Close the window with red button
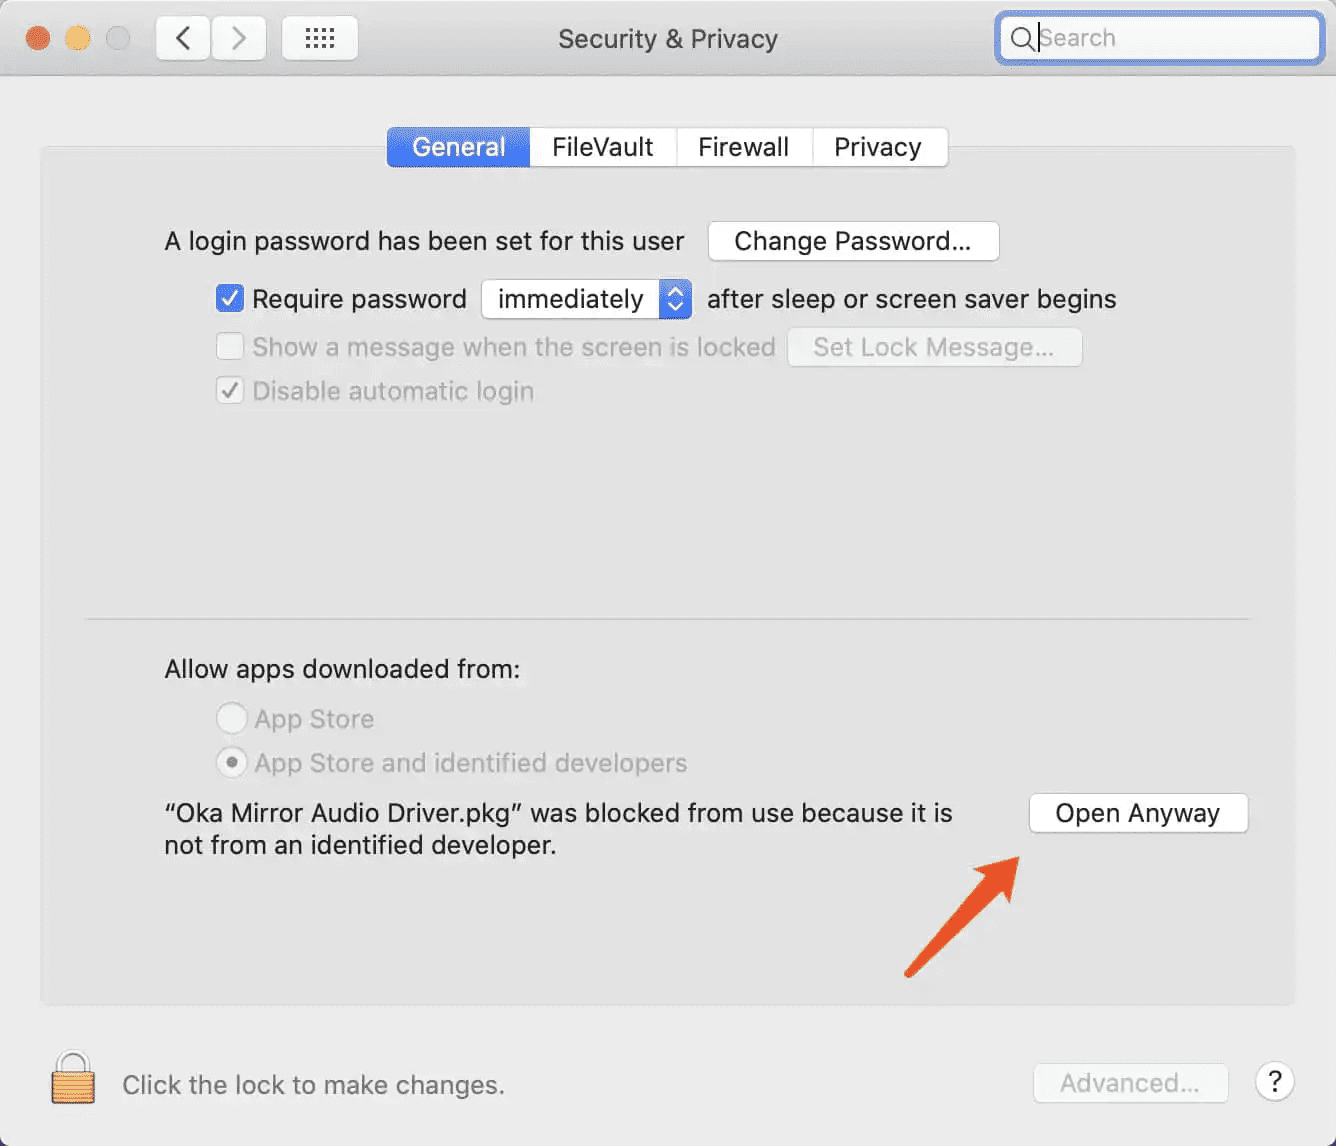 (x=38, y=39)
